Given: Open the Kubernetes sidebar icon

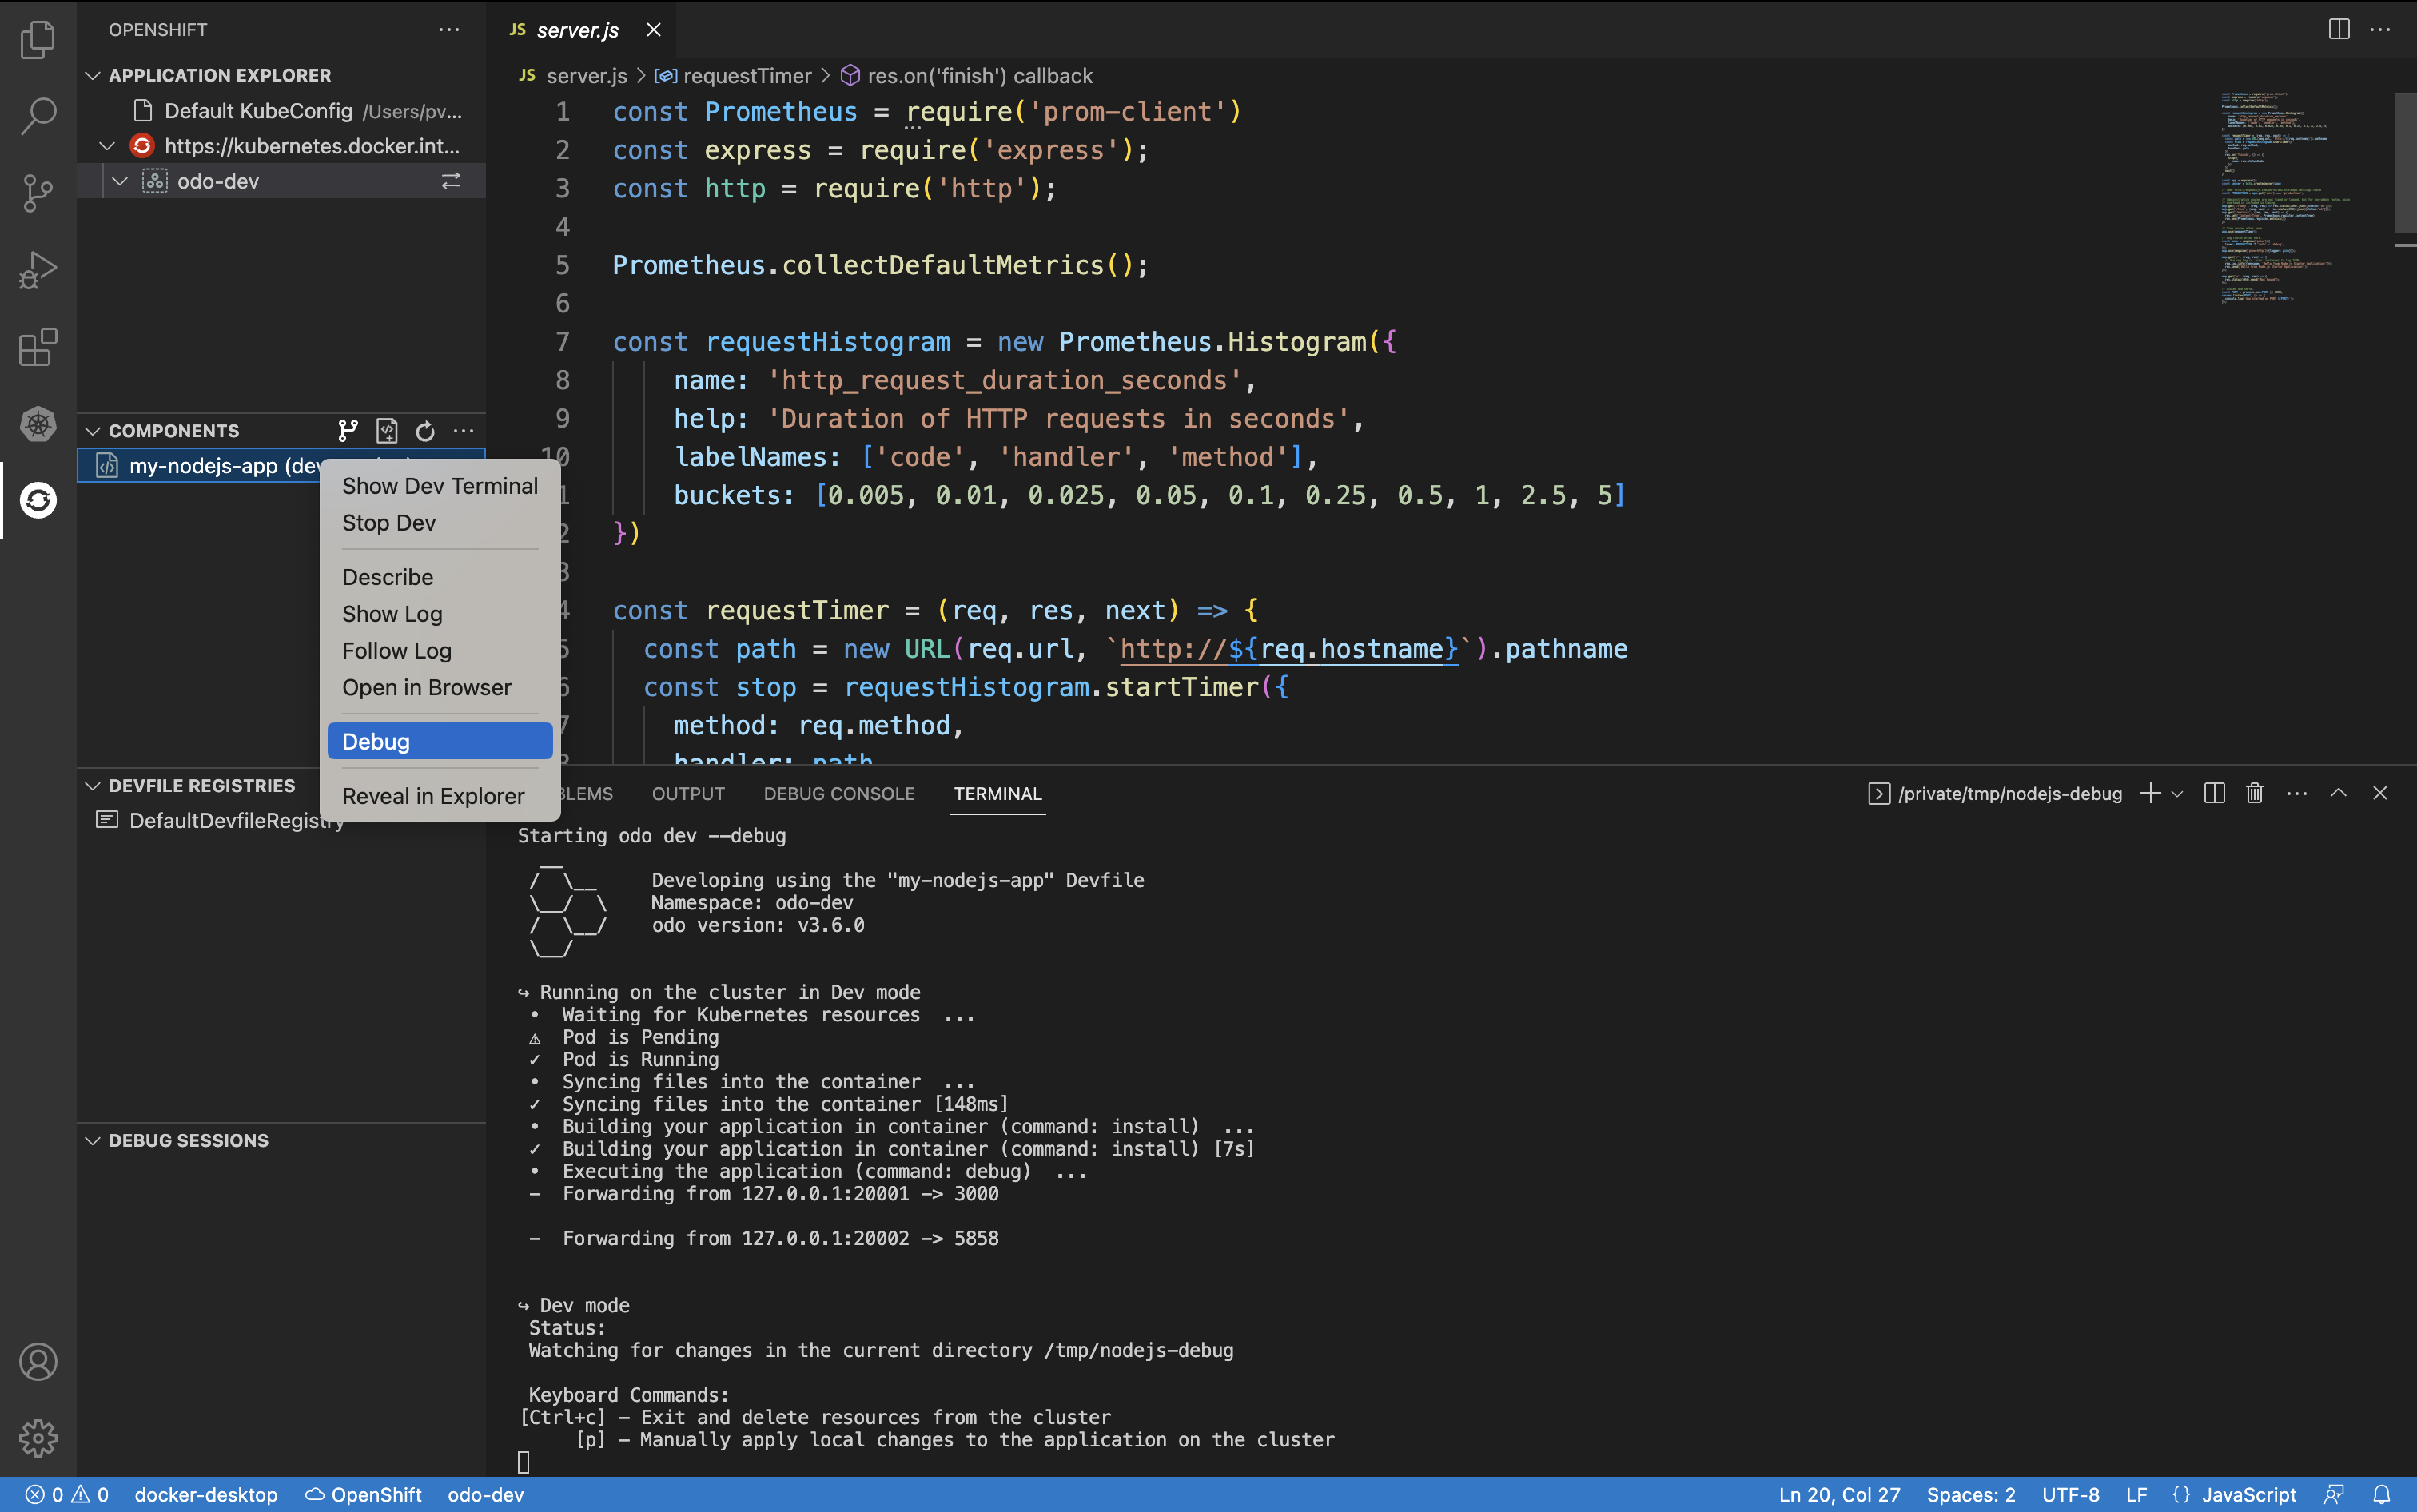Looking at the screenshot, I should coord(38,424).
